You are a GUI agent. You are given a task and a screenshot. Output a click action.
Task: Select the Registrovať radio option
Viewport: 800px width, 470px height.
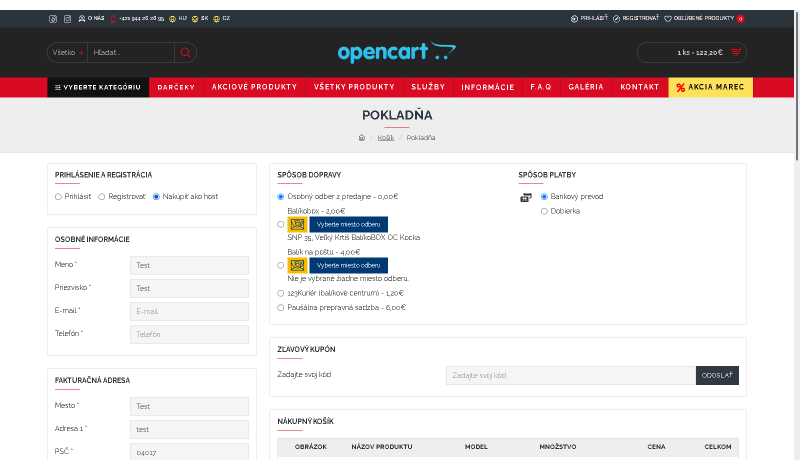[102, 197]
